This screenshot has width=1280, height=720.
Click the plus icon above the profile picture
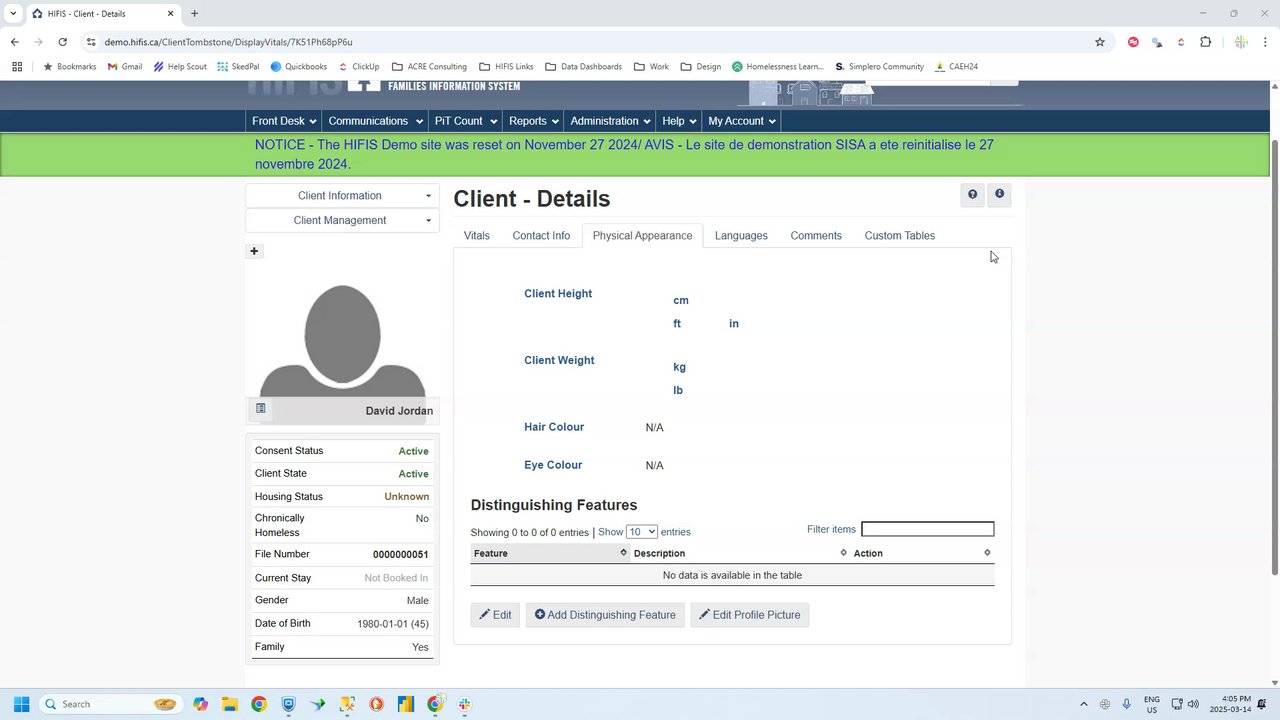coord(254,251)
